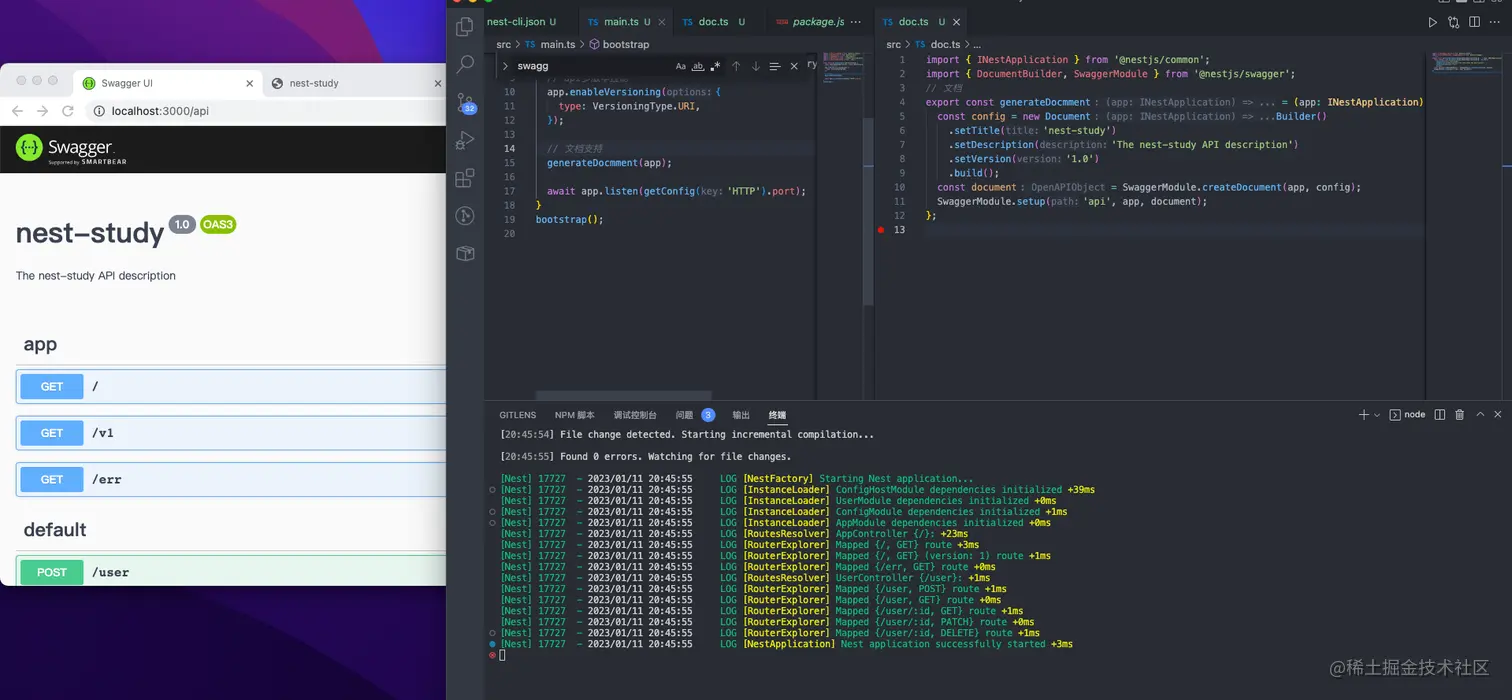Go forward in the browser
The width and height of the screenshot is (1512, 700).
pyautogui.click(x=42, y=111)
